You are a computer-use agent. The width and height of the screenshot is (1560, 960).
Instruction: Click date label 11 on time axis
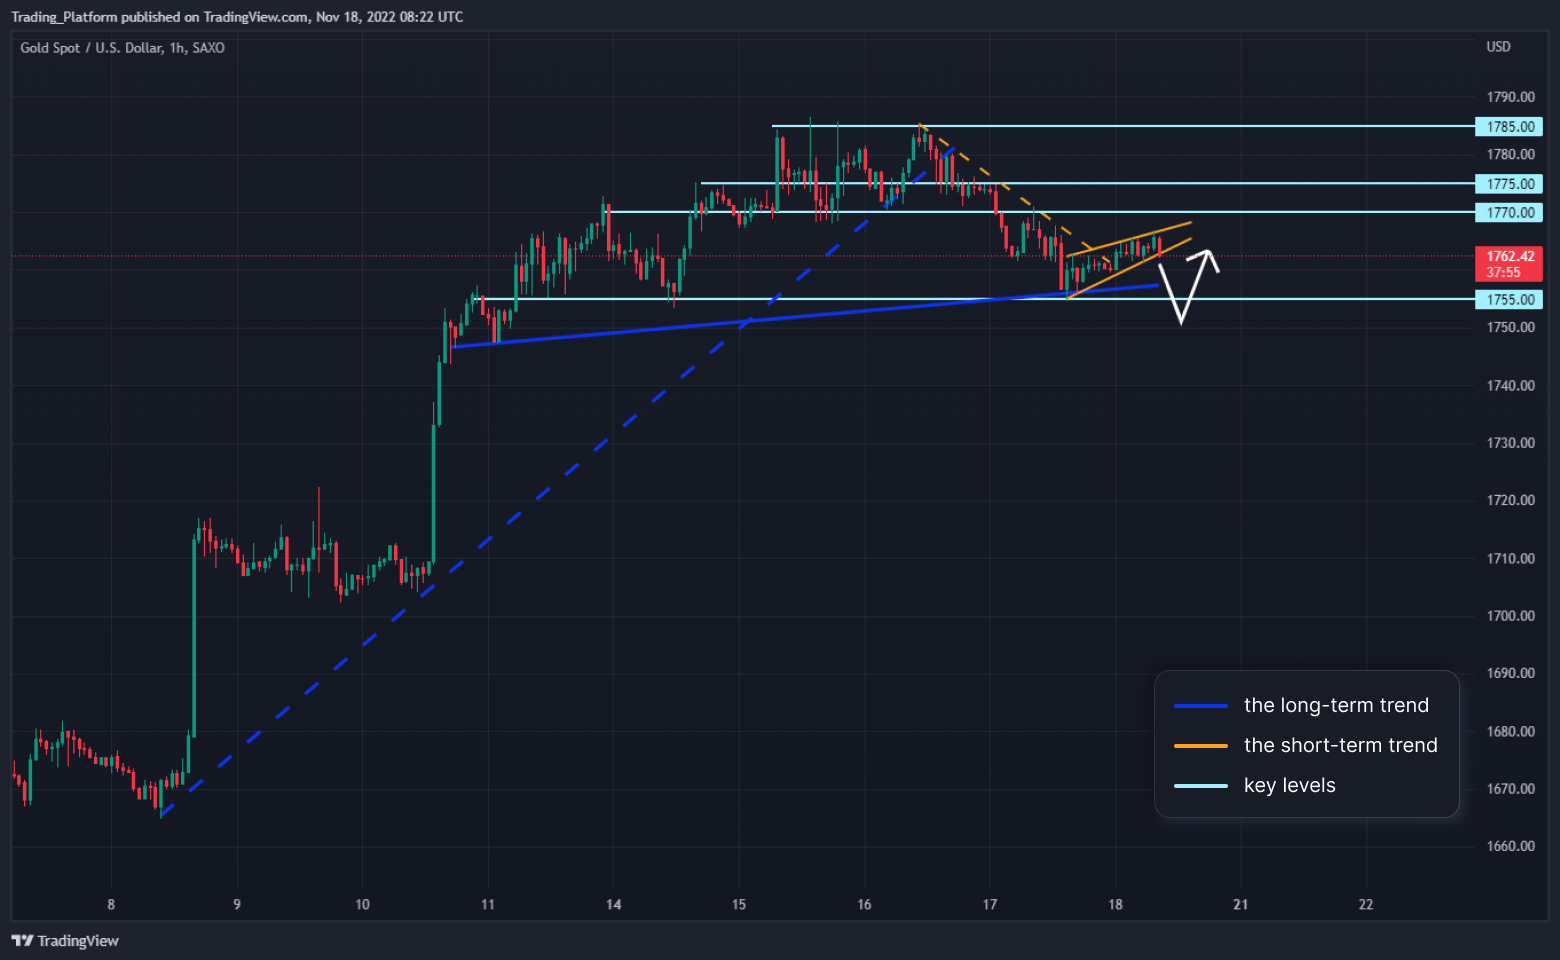click(488, 905)
